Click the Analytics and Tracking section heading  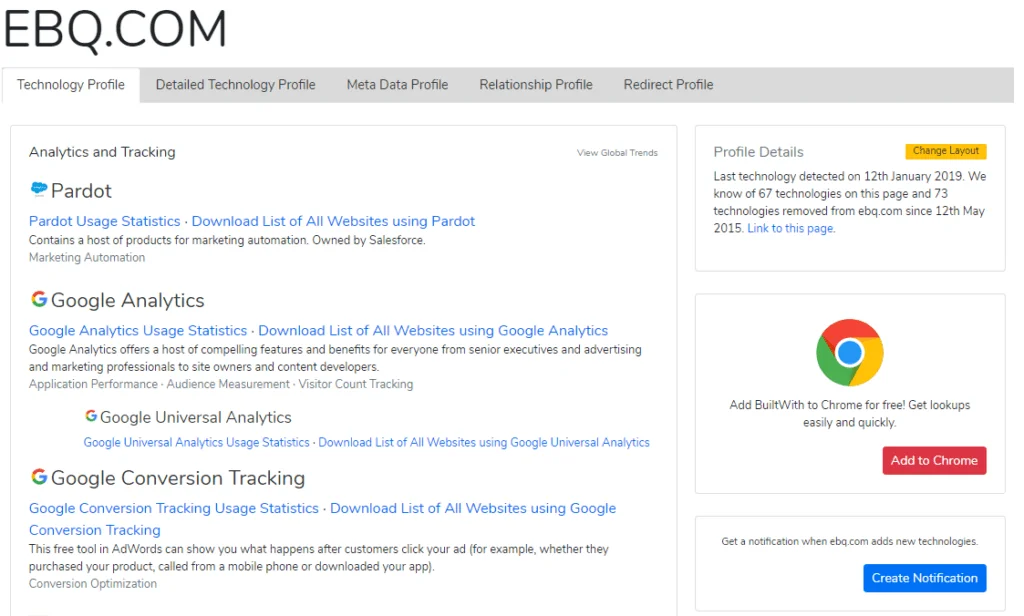pos(102,152)
